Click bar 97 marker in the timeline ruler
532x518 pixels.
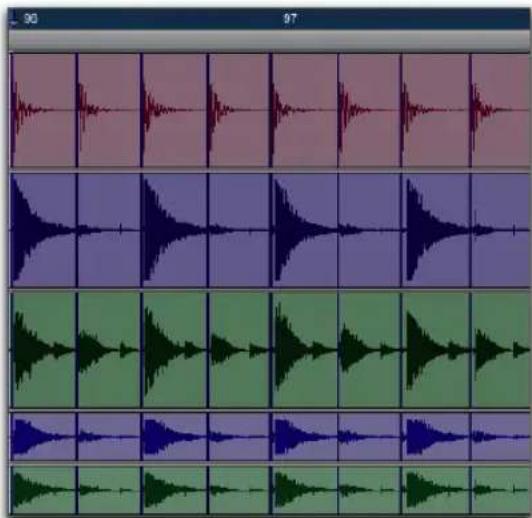pyautogui.click(x=290, y=18)
